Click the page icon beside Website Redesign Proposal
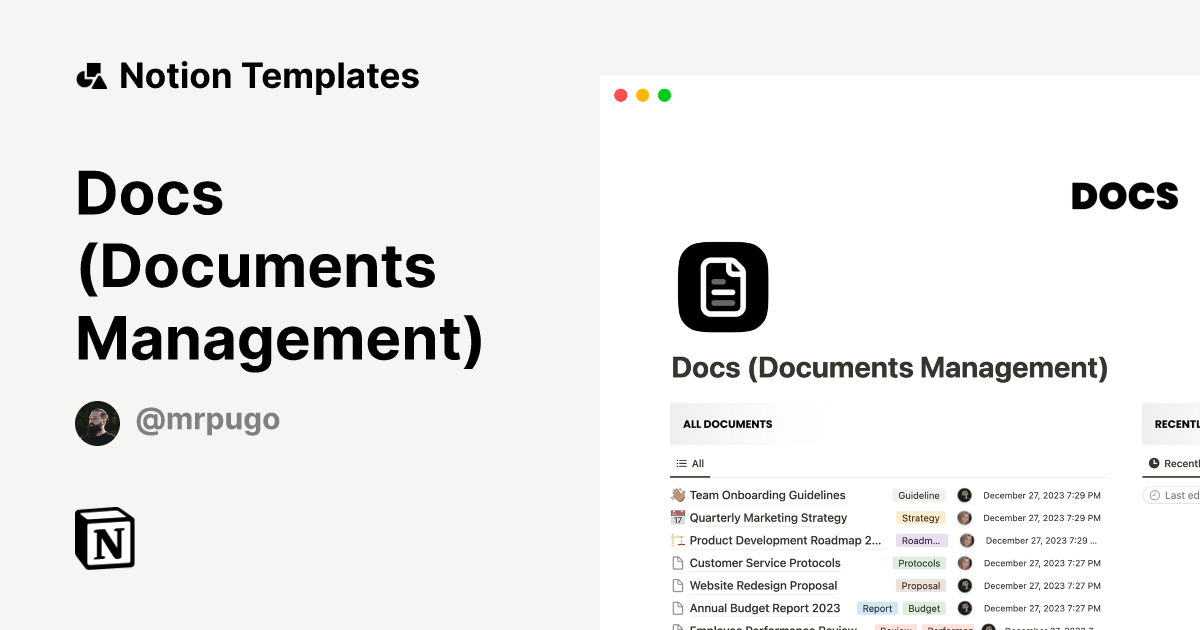1200x630 pixels. click(677, 585)
